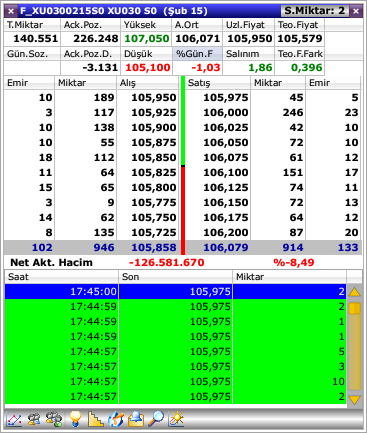Open the bell alarm icon
This screenshot has height=433, width=367.
point(136,419)
